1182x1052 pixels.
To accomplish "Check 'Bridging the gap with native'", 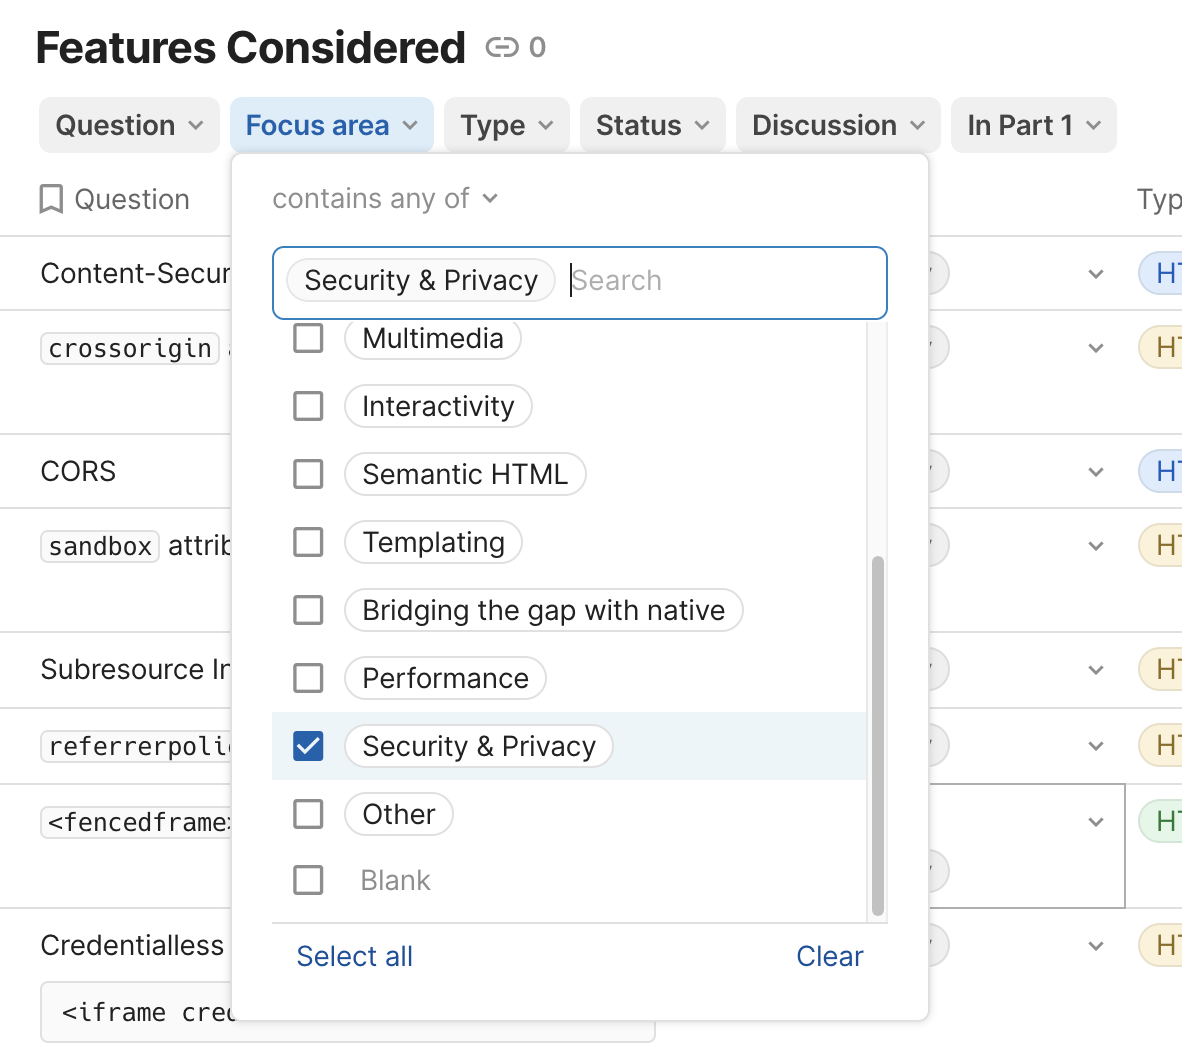I will 308,610.
